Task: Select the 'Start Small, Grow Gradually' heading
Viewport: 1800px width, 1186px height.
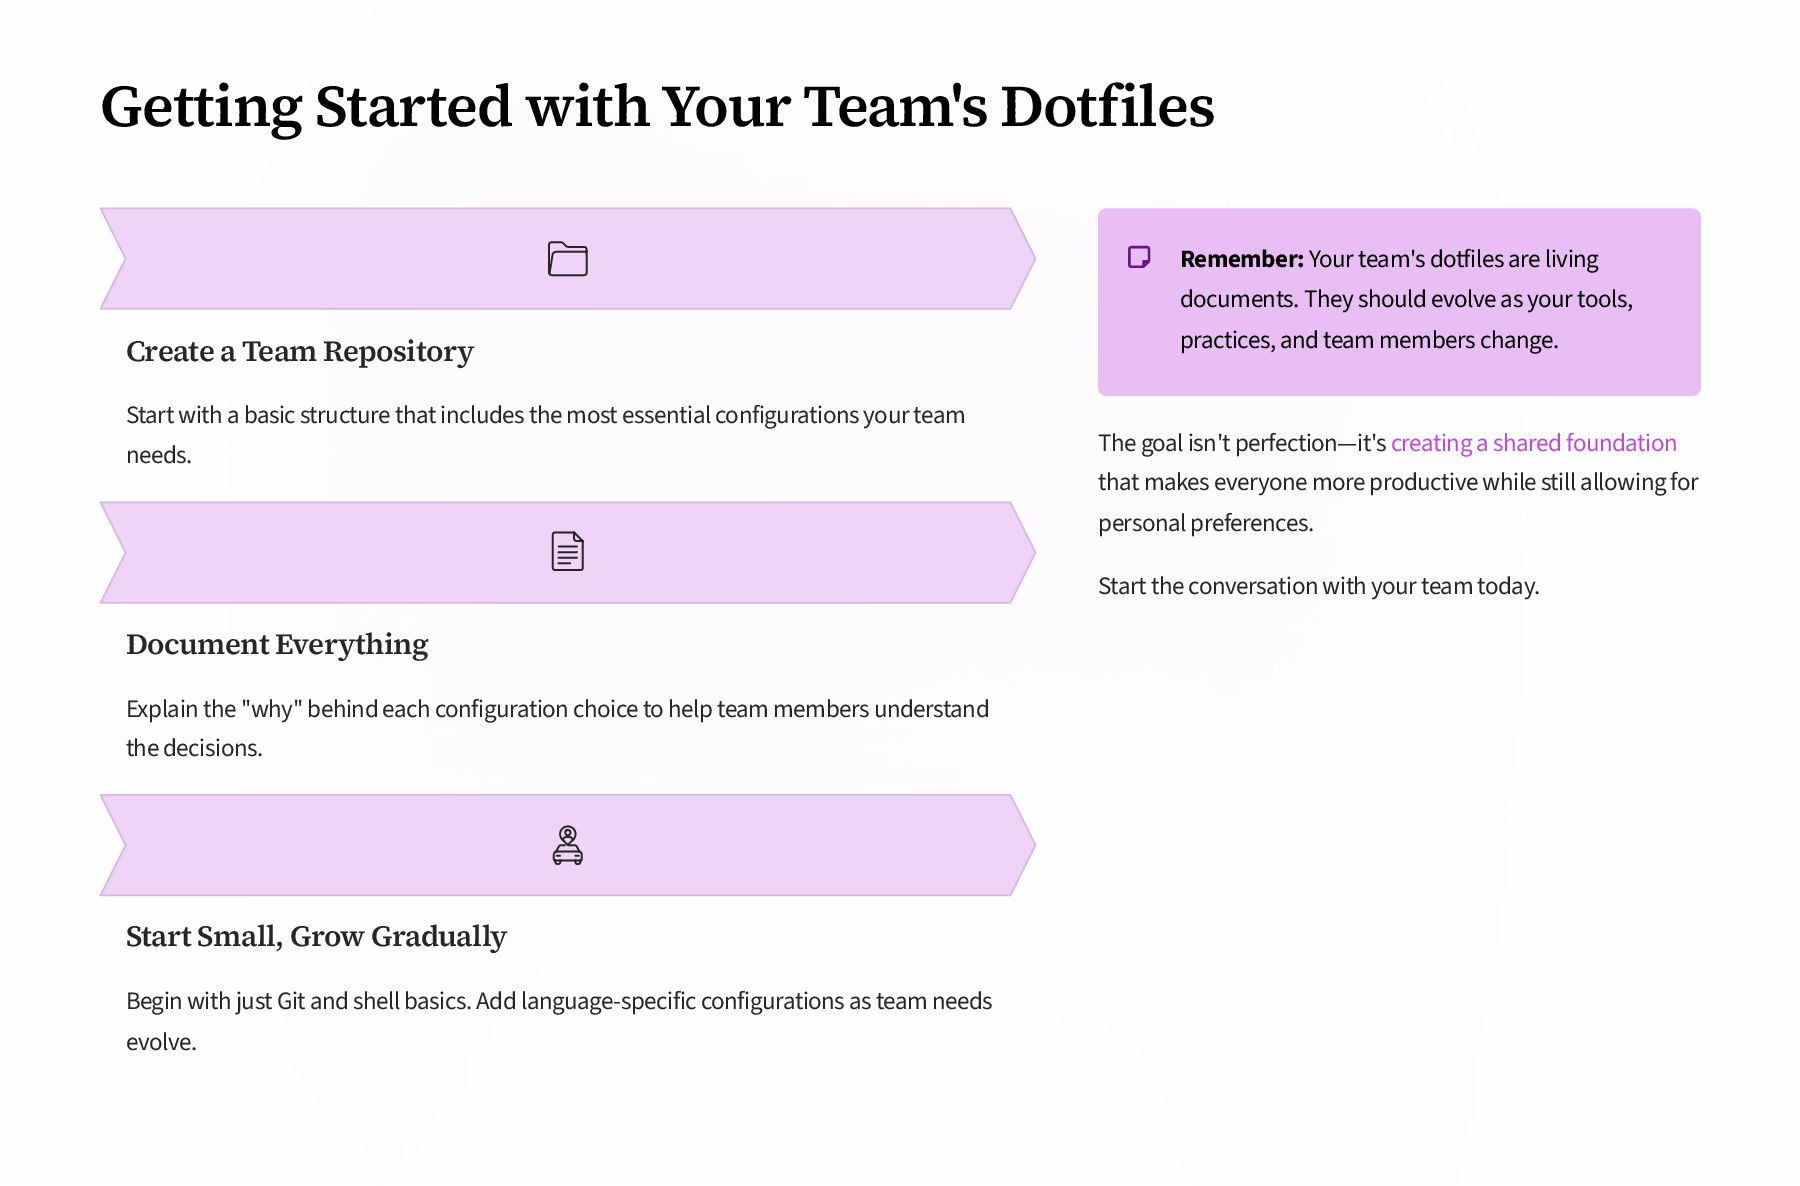Action: click(316, 937)
